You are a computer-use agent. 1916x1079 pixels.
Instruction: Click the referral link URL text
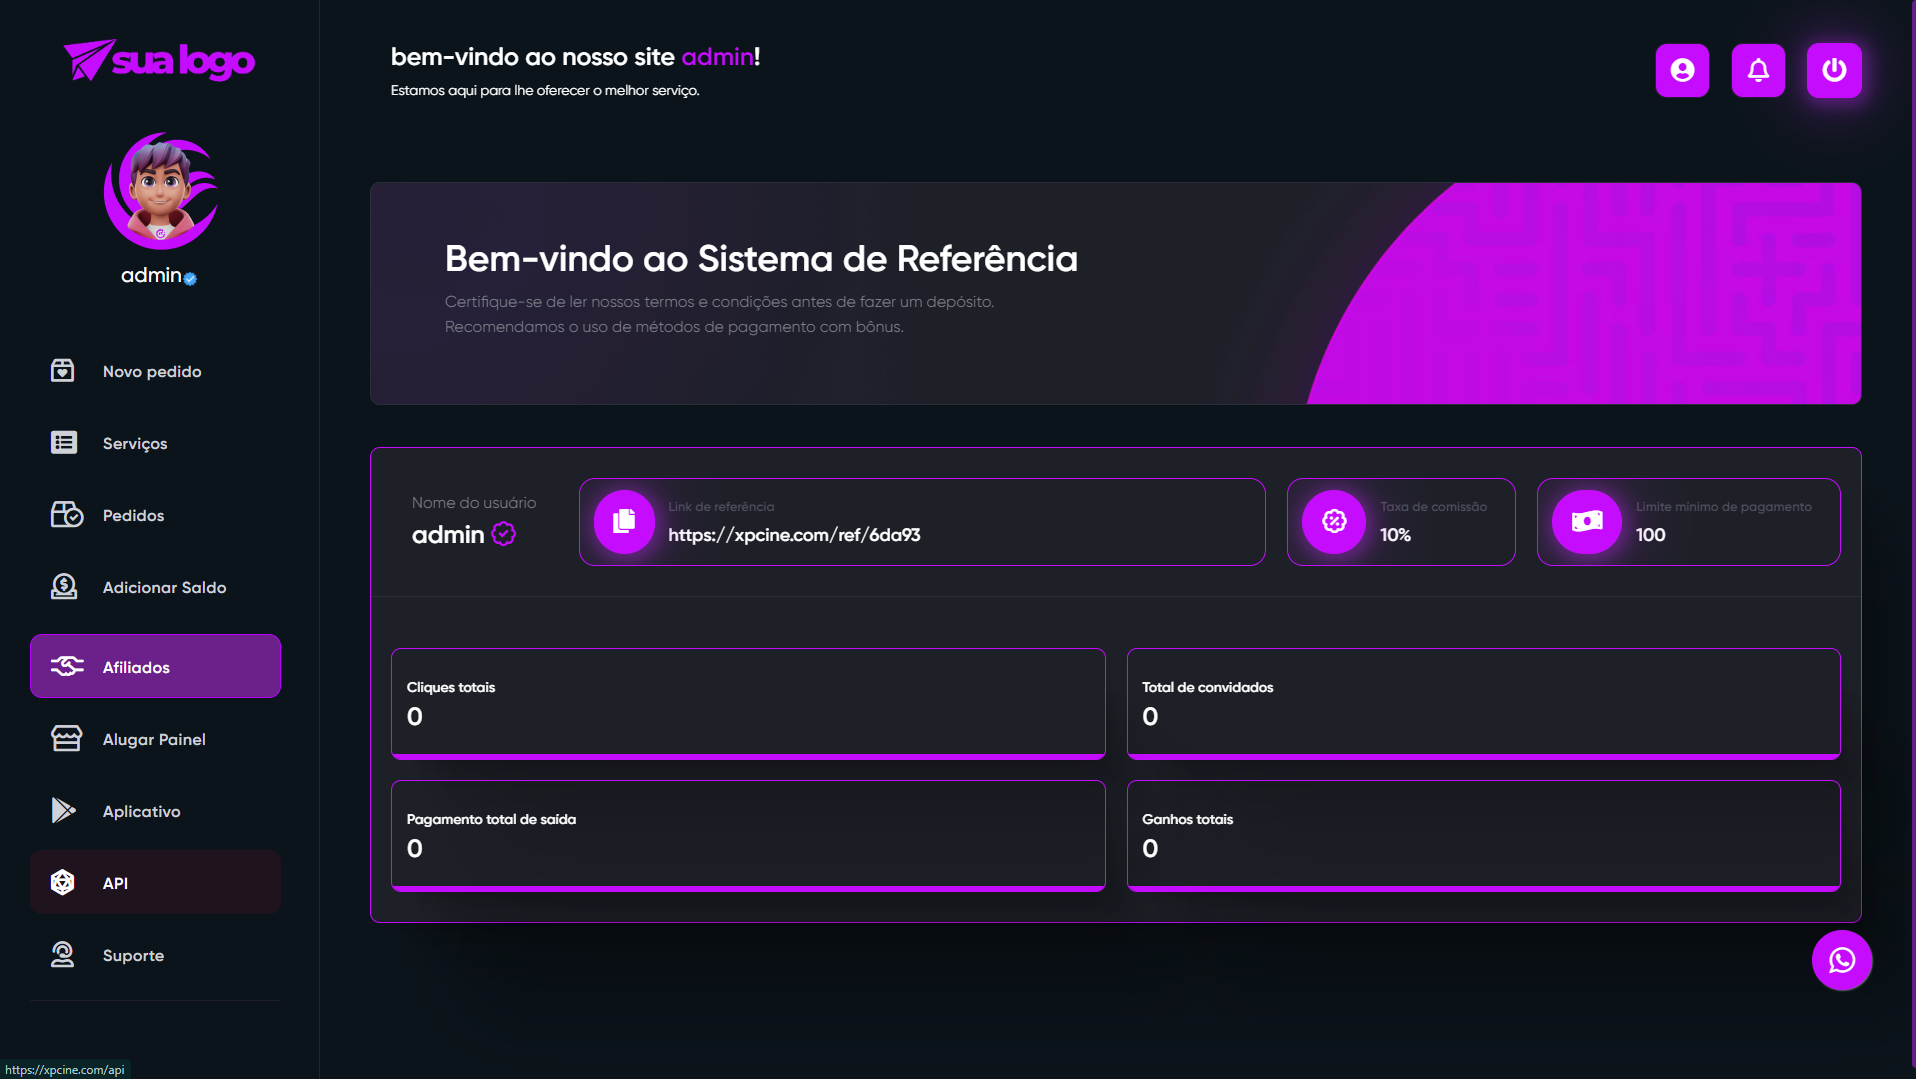pos(794,535)
